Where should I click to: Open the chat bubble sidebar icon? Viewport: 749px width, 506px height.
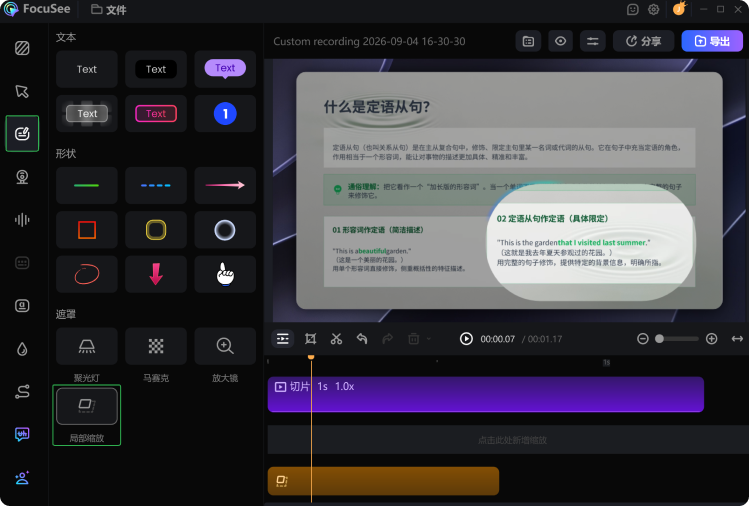pos(22,434)
